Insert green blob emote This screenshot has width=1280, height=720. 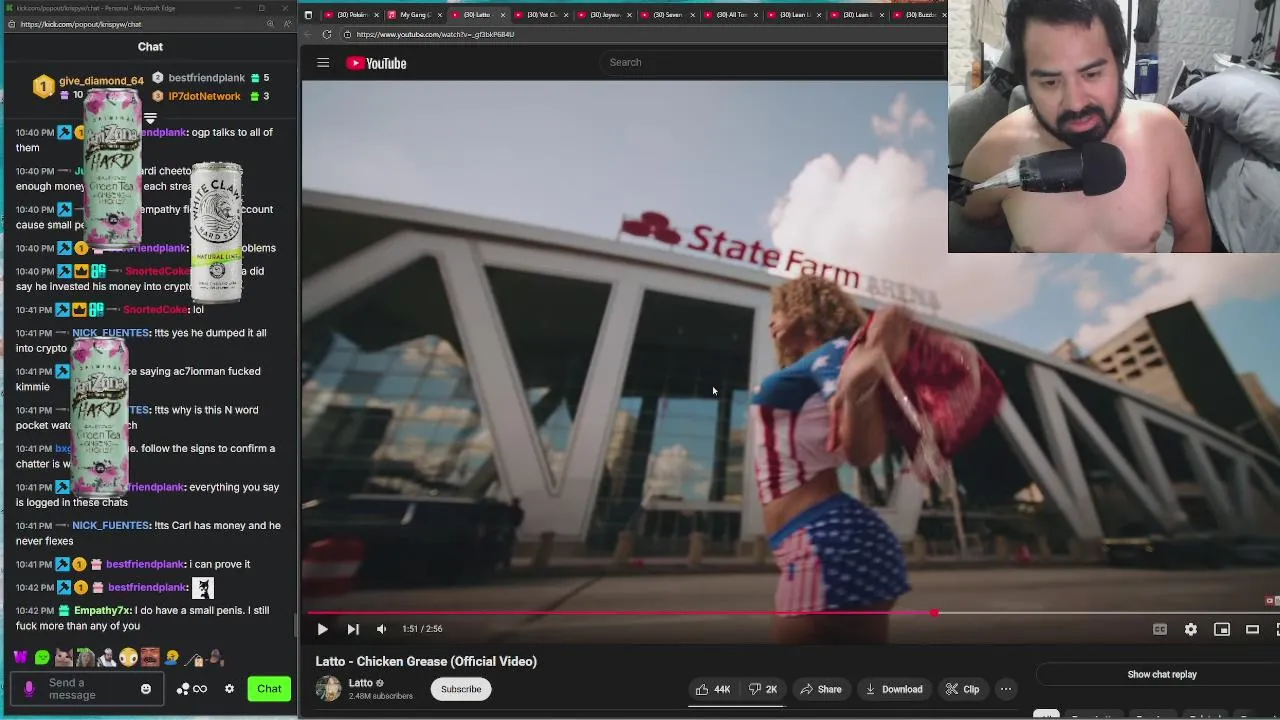click(x=42, y=658)
